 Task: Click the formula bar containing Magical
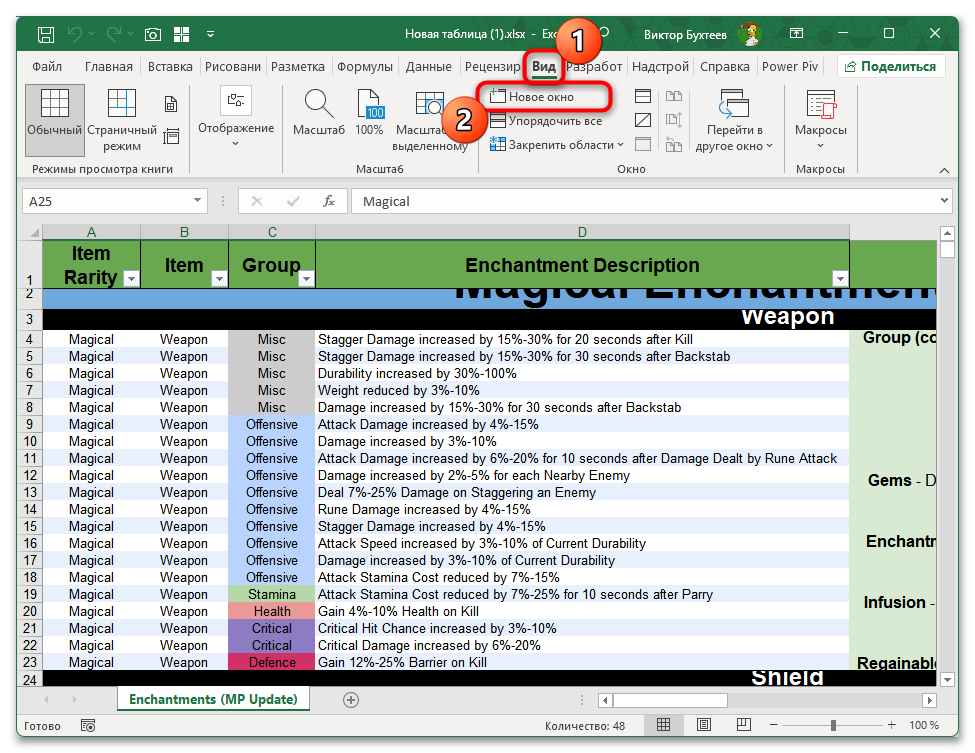point(644,201)
